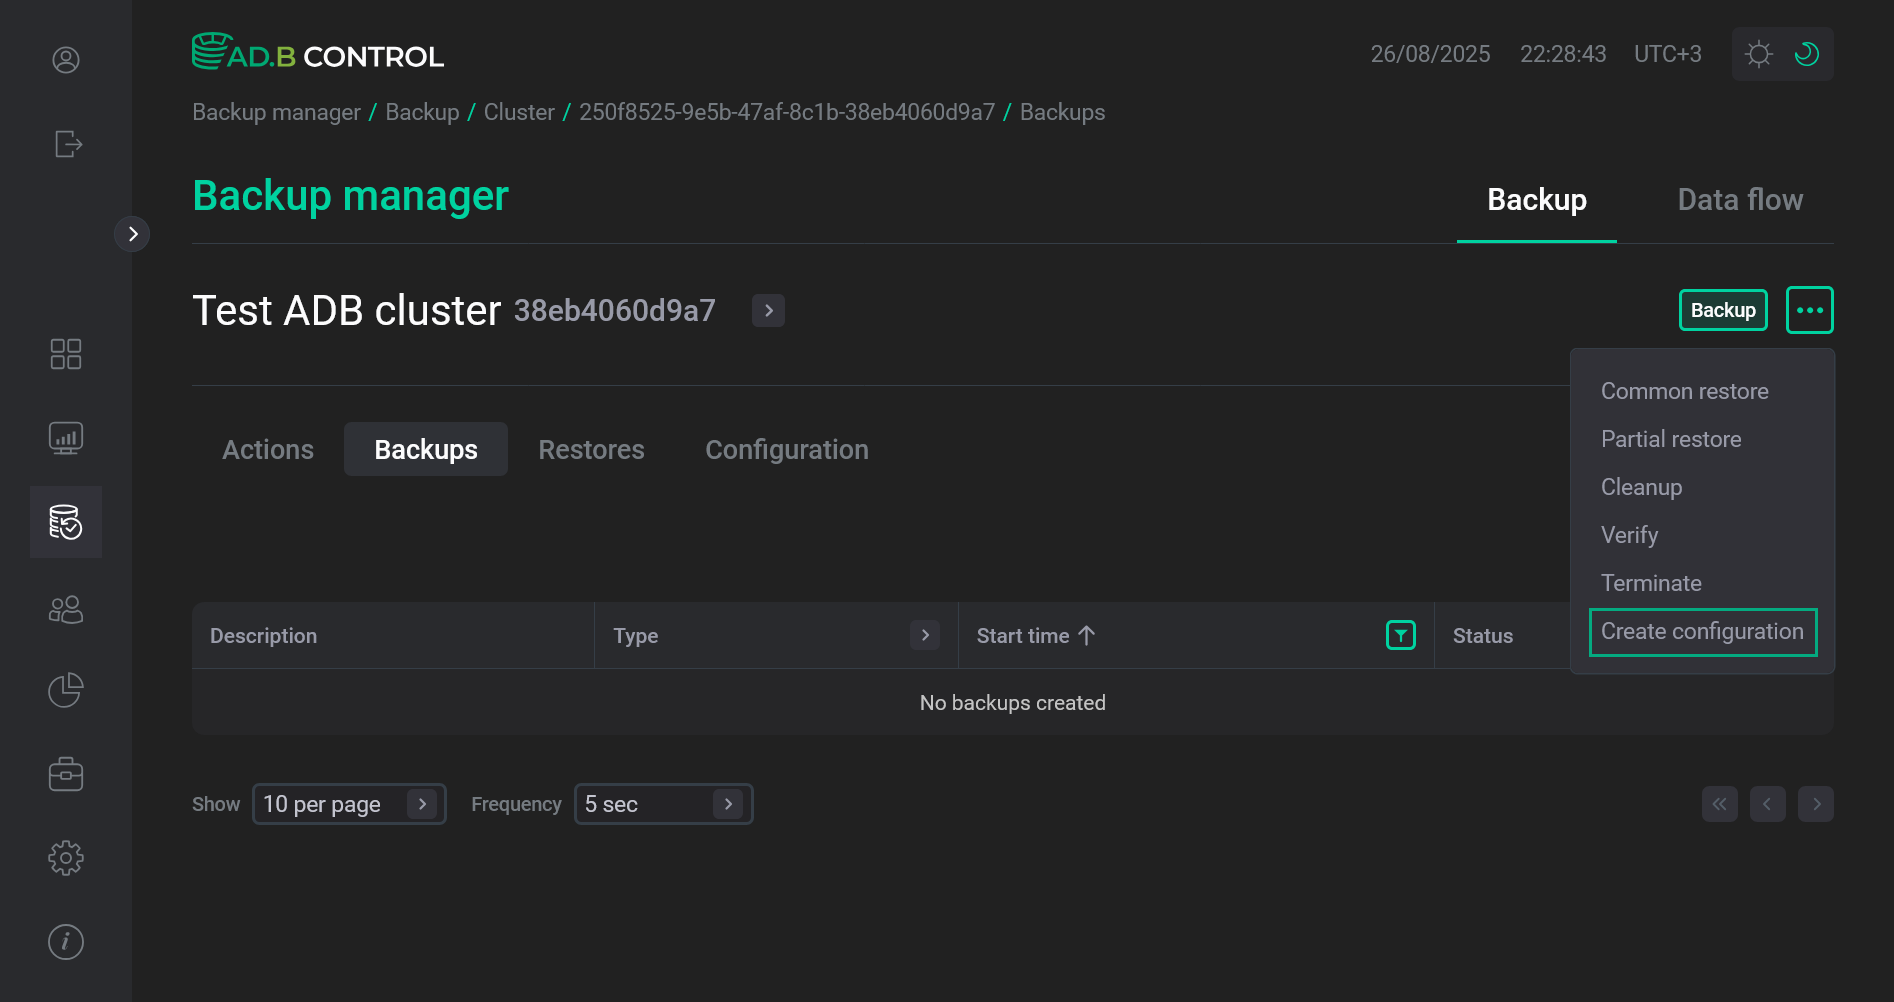Open the Cluster breadcrumb link
The image size is (1894, 1002).
[518, 112]
